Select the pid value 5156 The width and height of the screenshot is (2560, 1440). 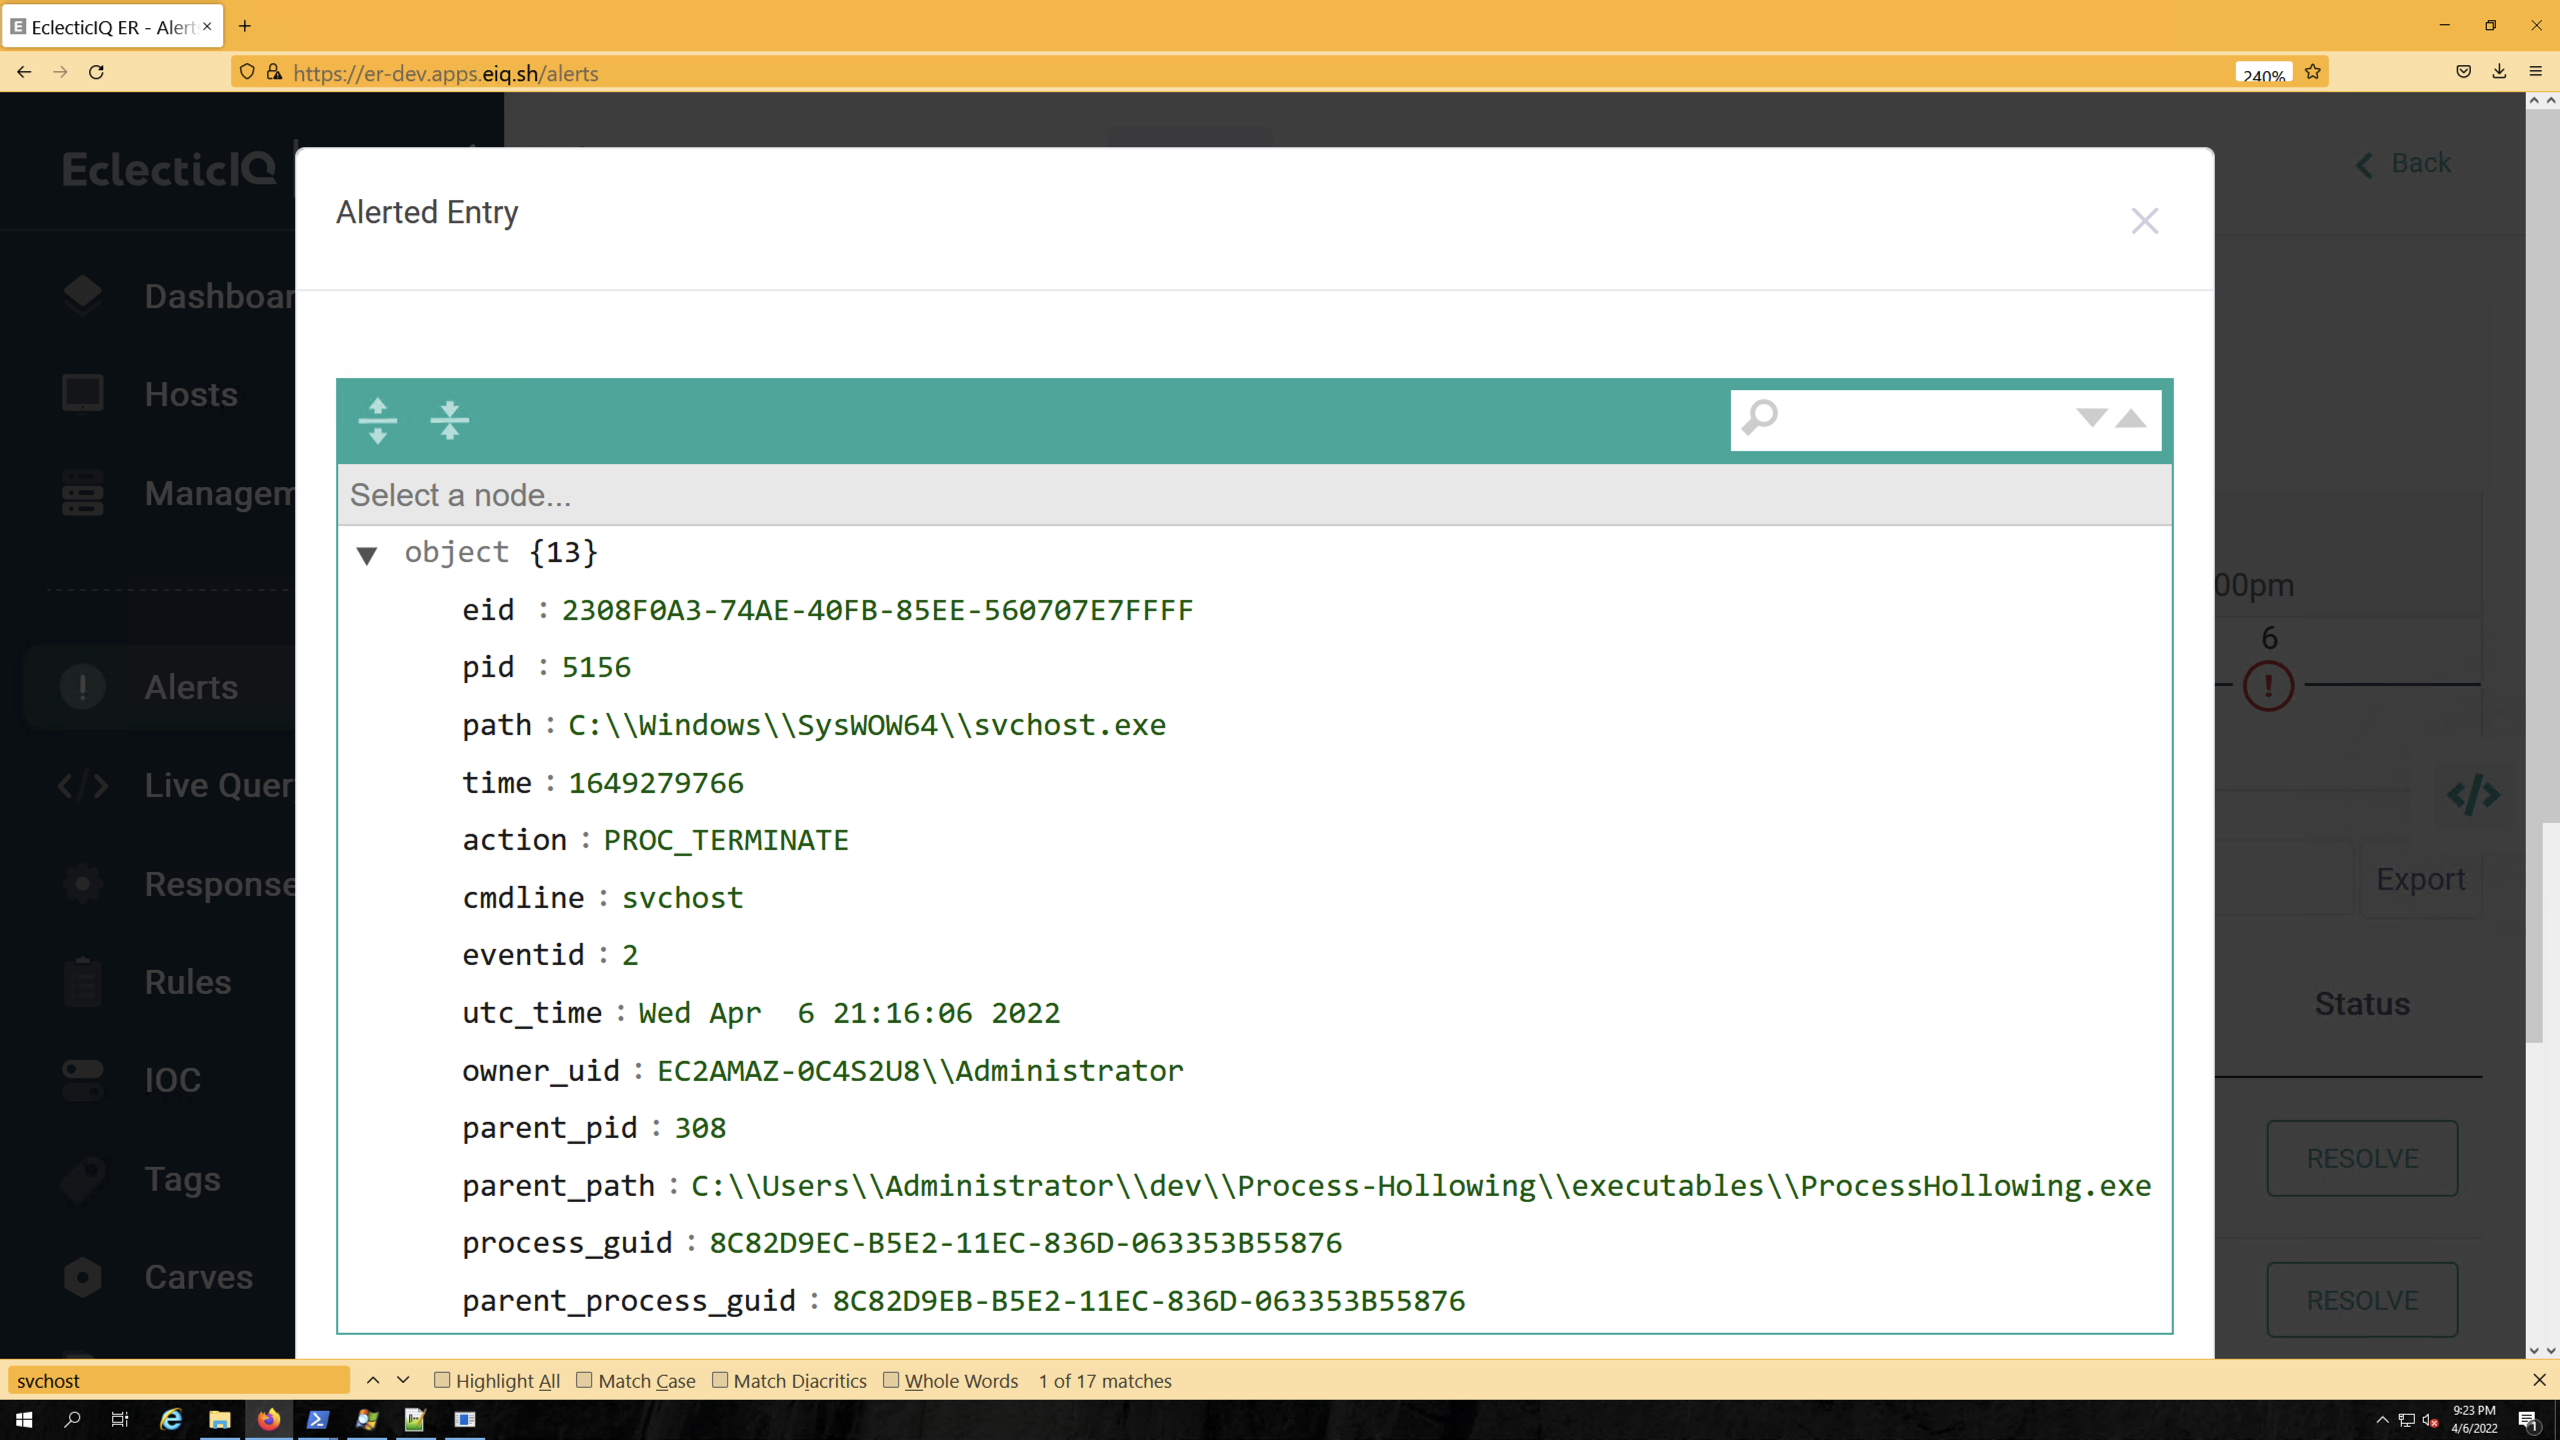coord(596,667)
